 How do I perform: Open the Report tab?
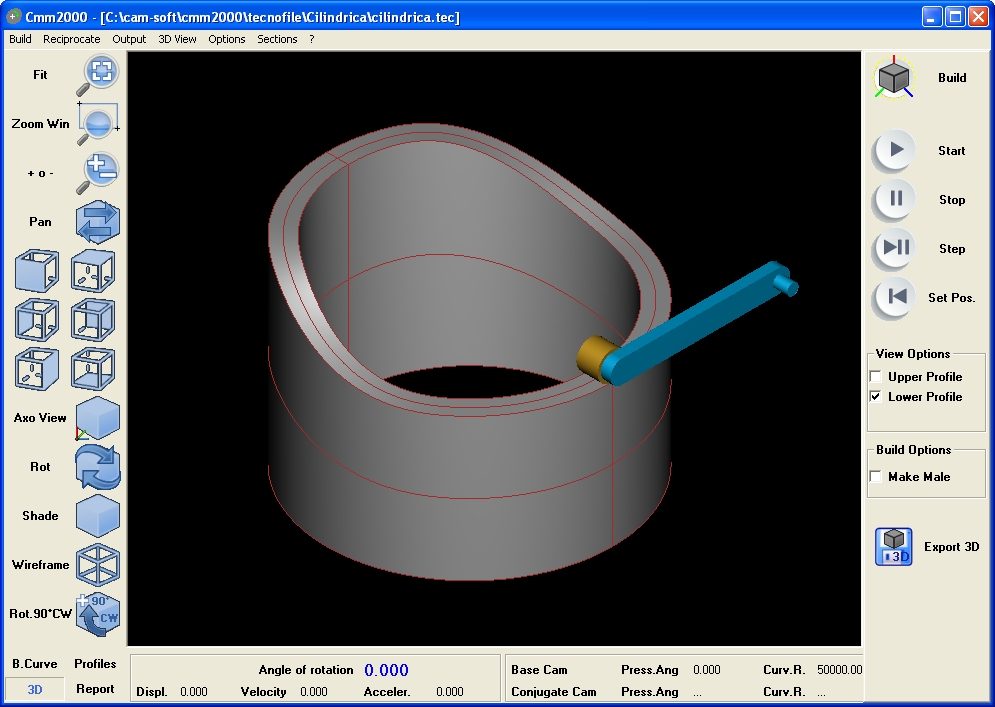tap(95, 689)
